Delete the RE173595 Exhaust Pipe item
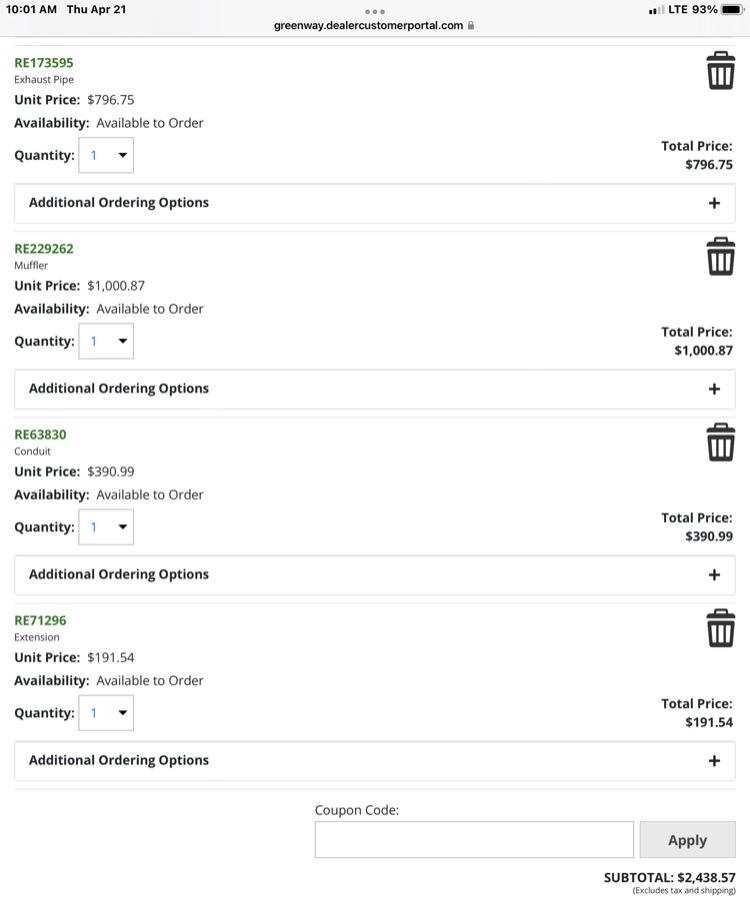Screen dimensions: 750x919 pos(720,70)
